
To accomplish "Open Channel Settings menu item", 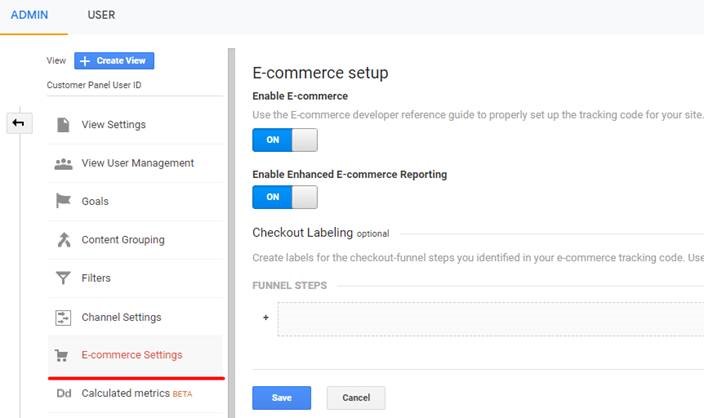I will [135, 317].
